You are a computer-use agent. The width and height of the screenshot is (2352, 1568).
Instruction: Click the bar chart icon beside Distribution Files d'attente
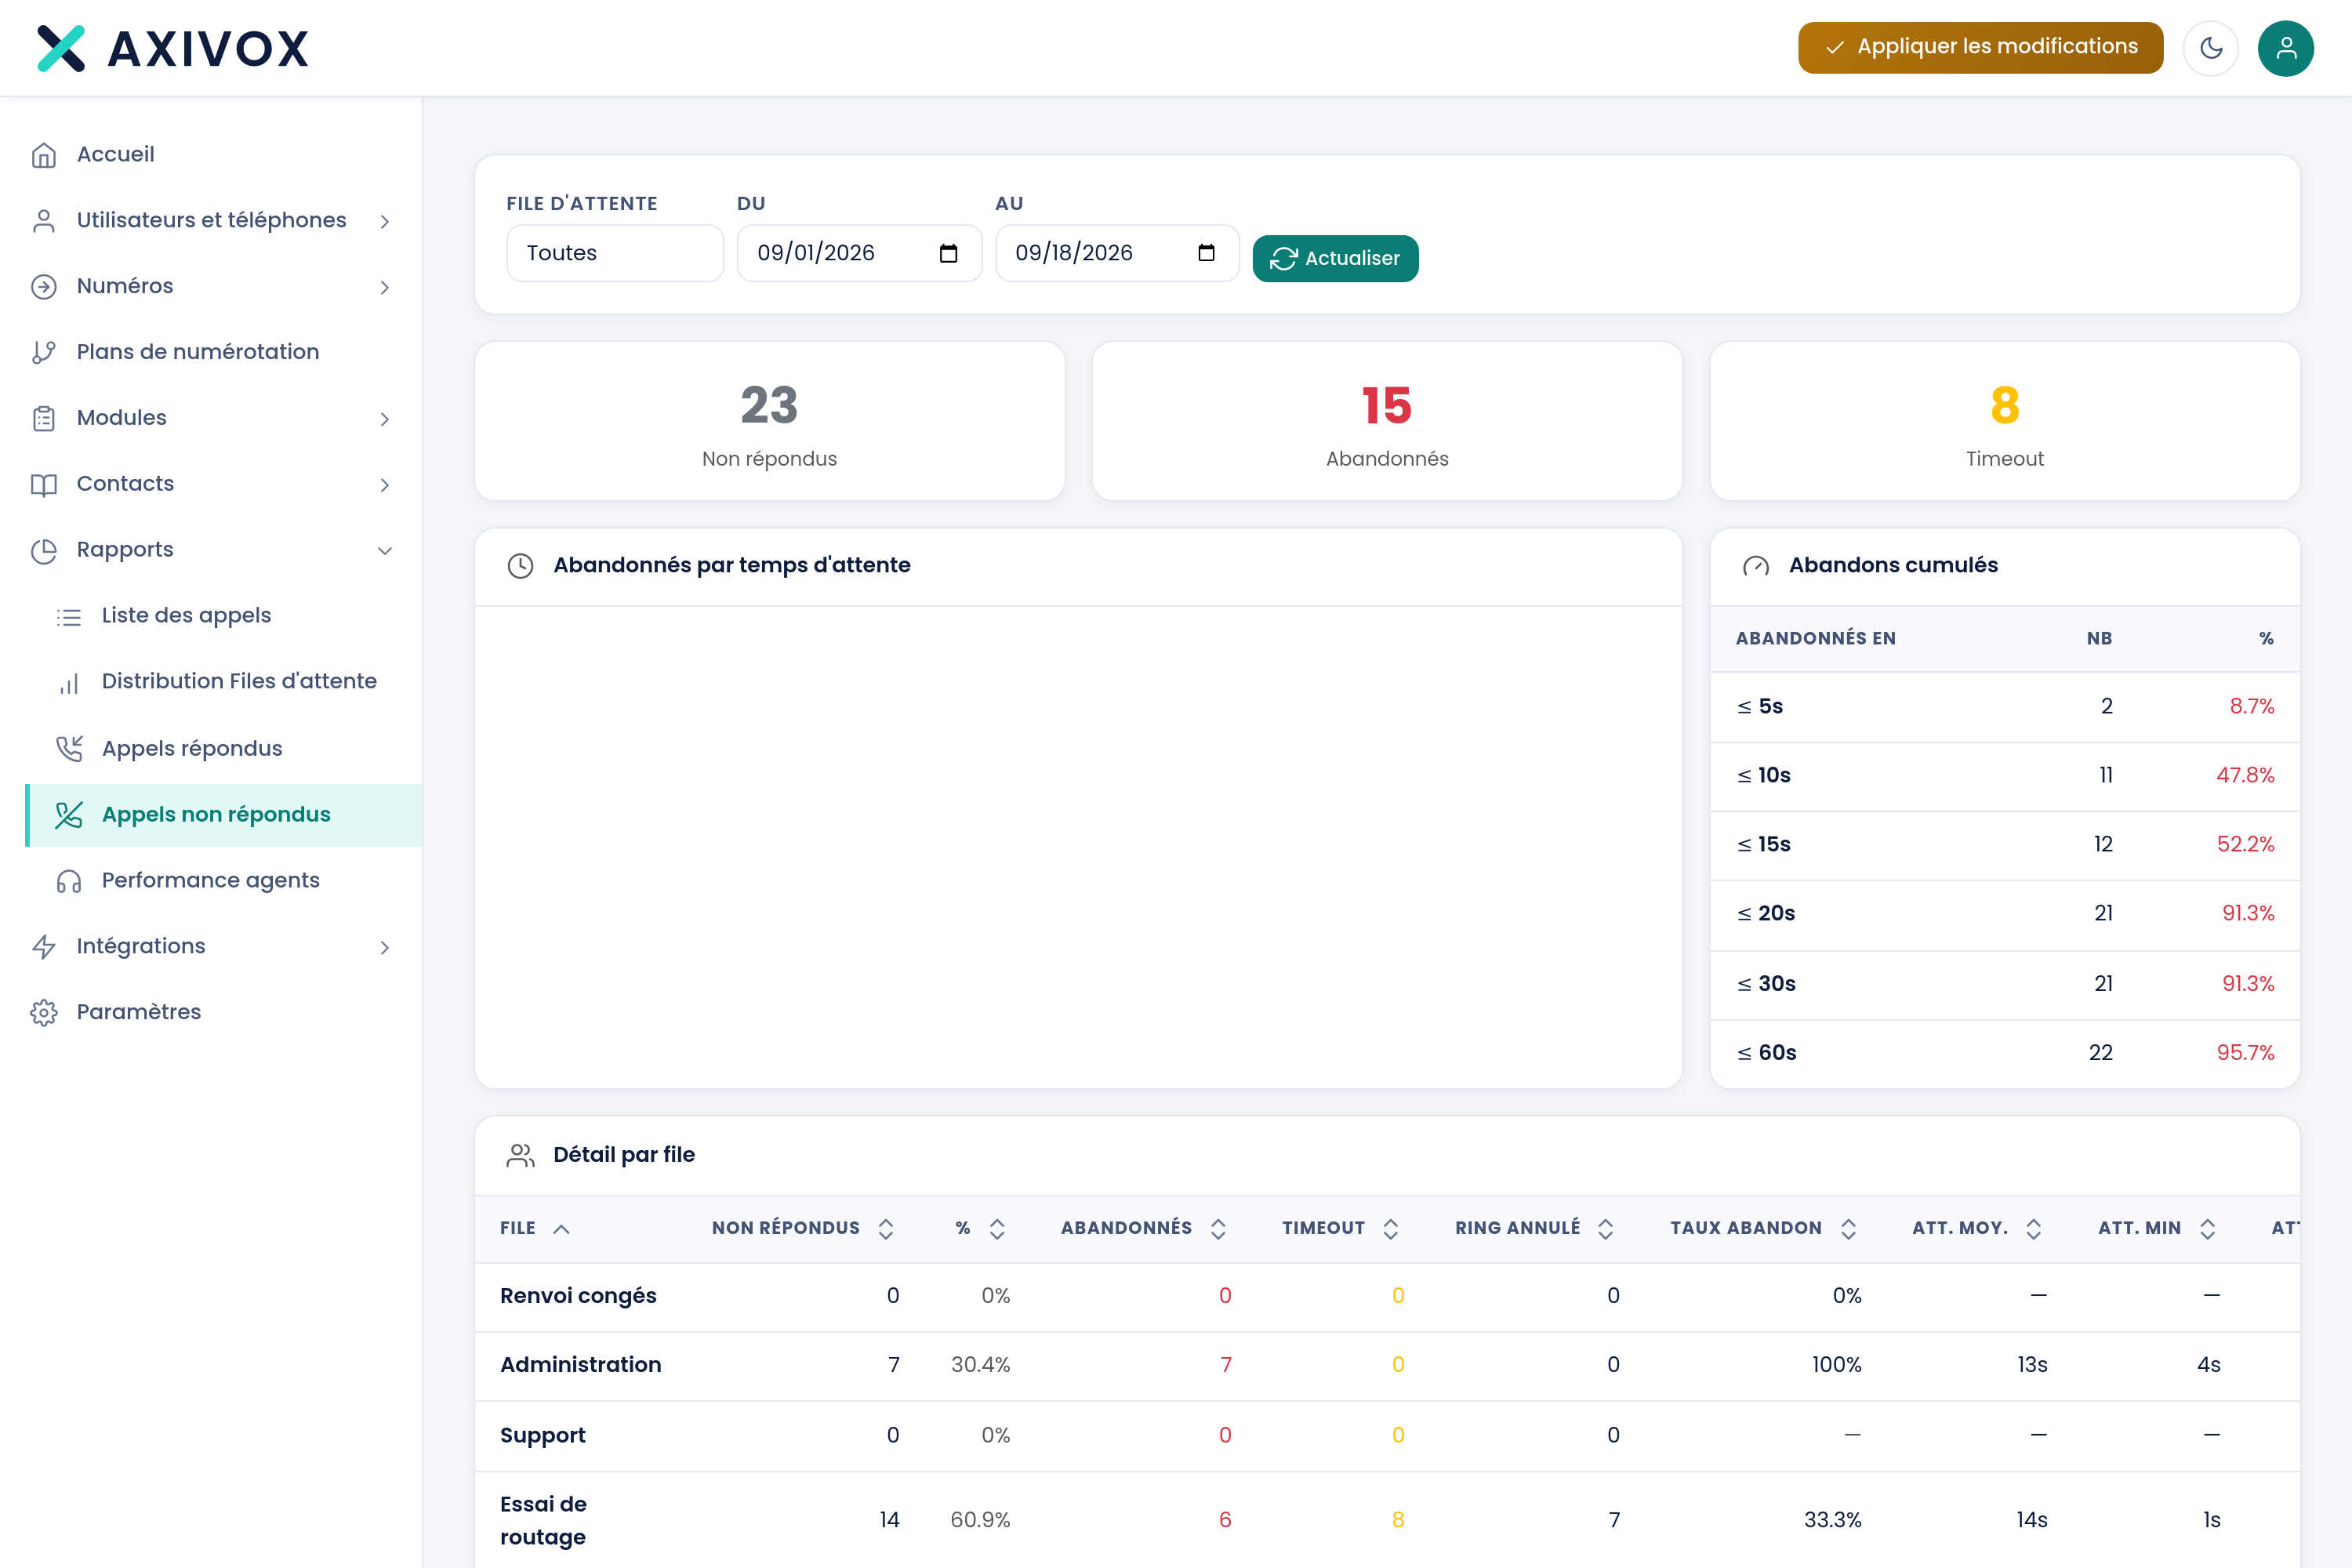point(69,683)
